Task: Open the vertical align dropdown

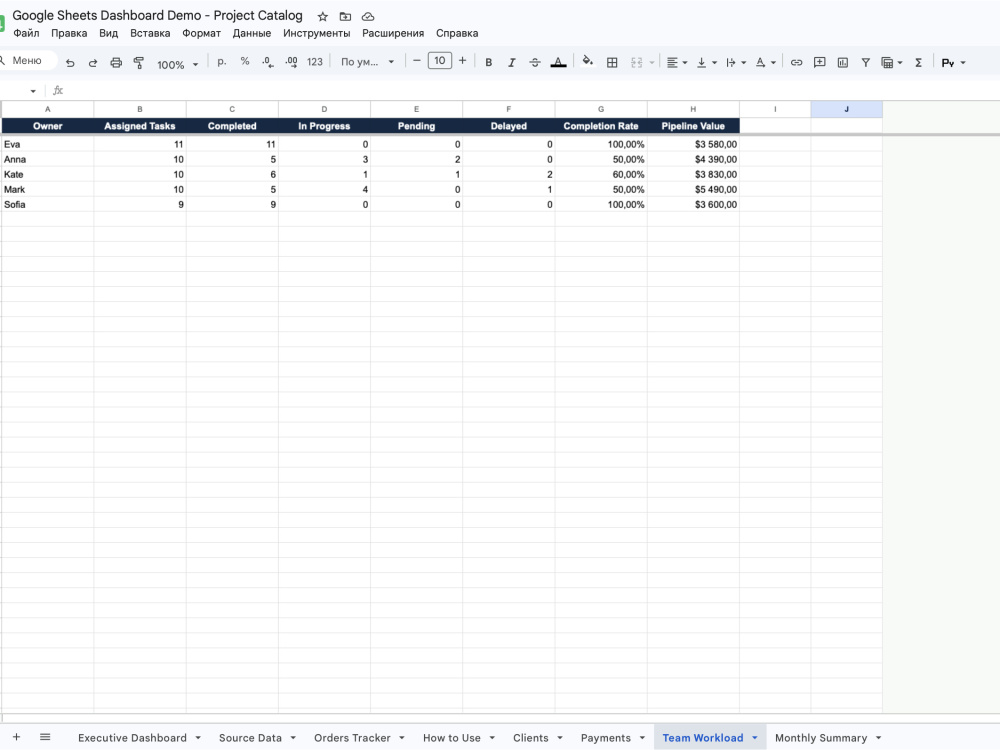Action: point(707,62)
